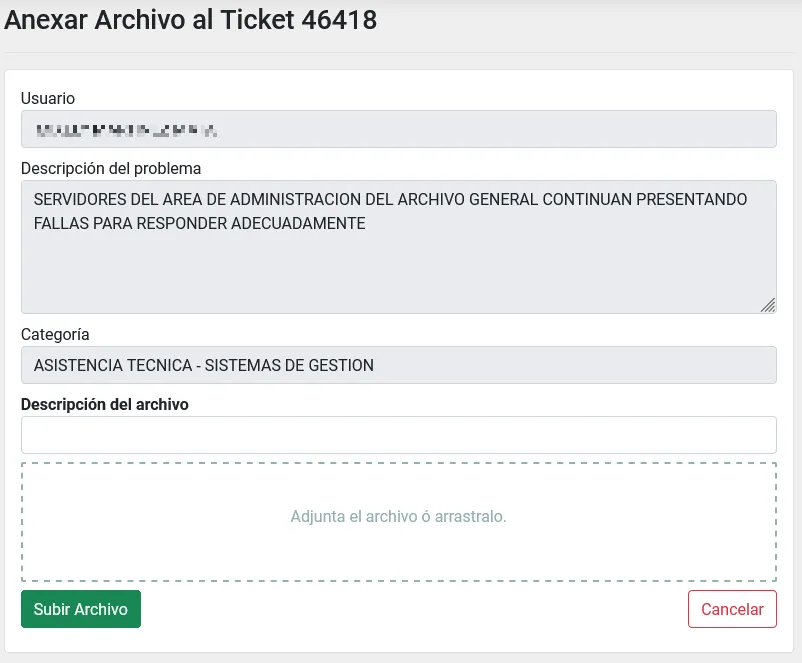
Task: Click the Subir Archivo button
Action: point(80,609)
